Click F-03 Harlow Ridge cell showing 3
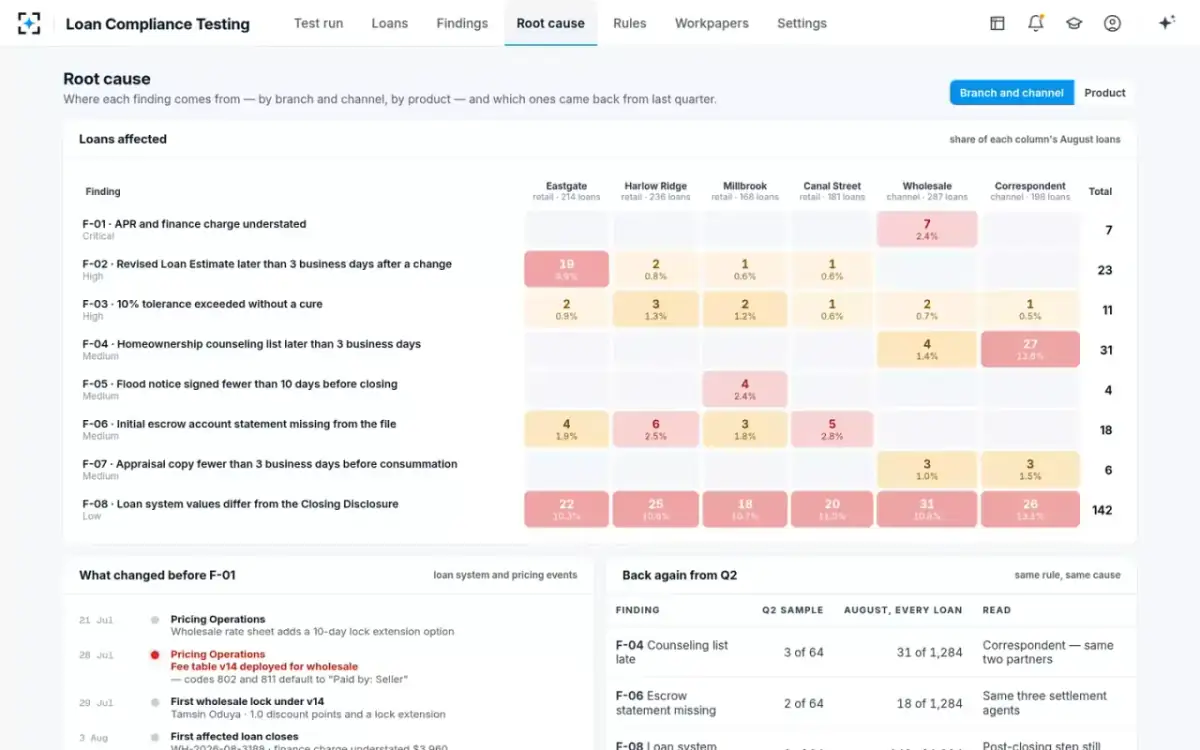The width and height of the screenshot is (1200, 750). (x=655, y=310)
